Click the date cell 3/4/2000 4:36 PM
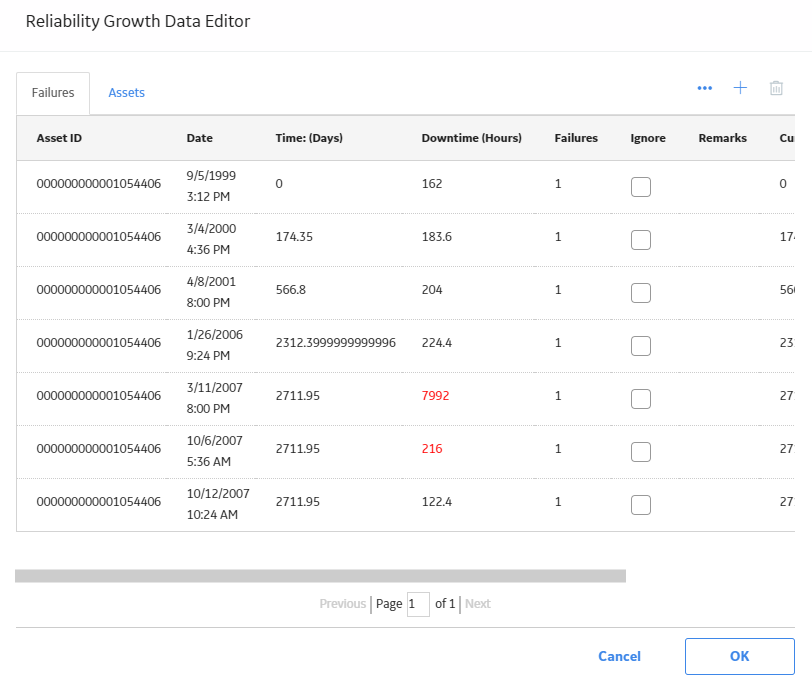812x683 pixels. click(211, 239)
